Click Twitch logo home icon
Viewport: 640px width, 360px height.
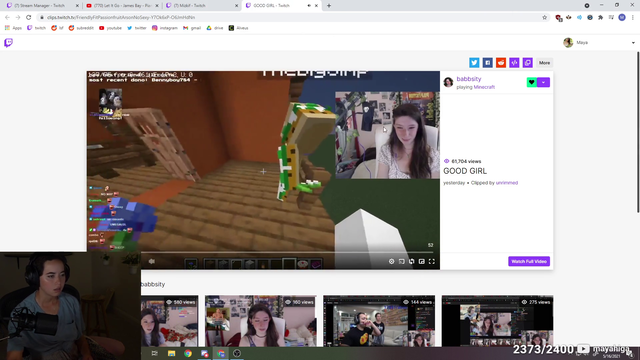point(9,42)
